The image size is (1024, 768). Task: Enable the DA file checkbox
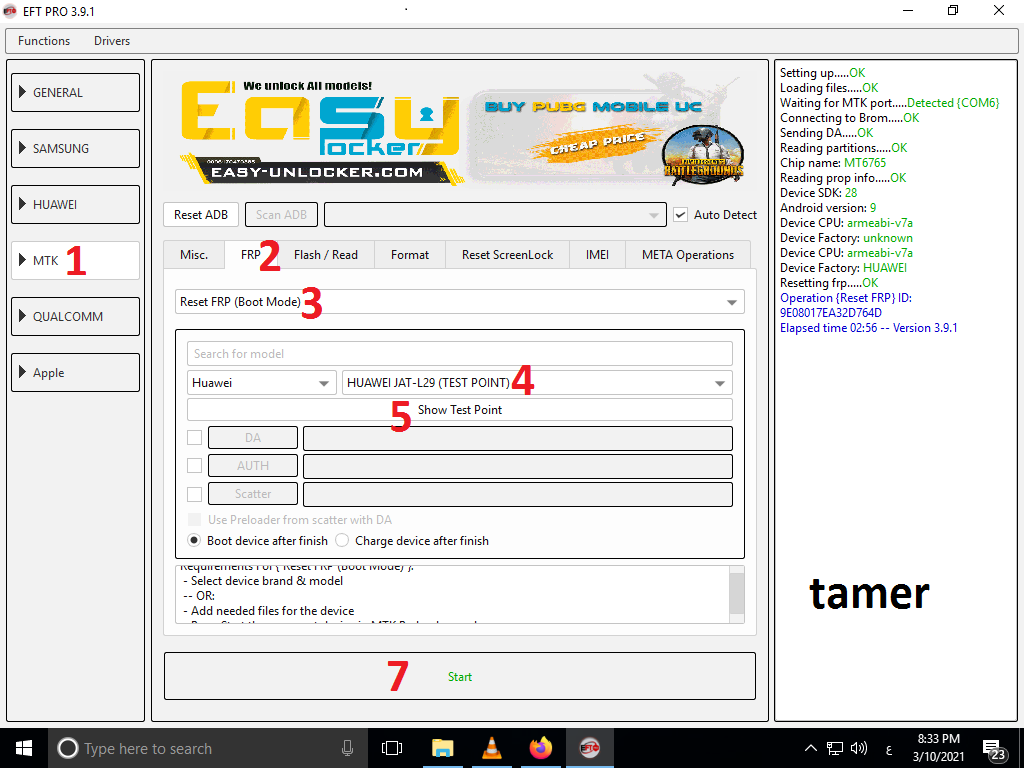click(195, 438)
